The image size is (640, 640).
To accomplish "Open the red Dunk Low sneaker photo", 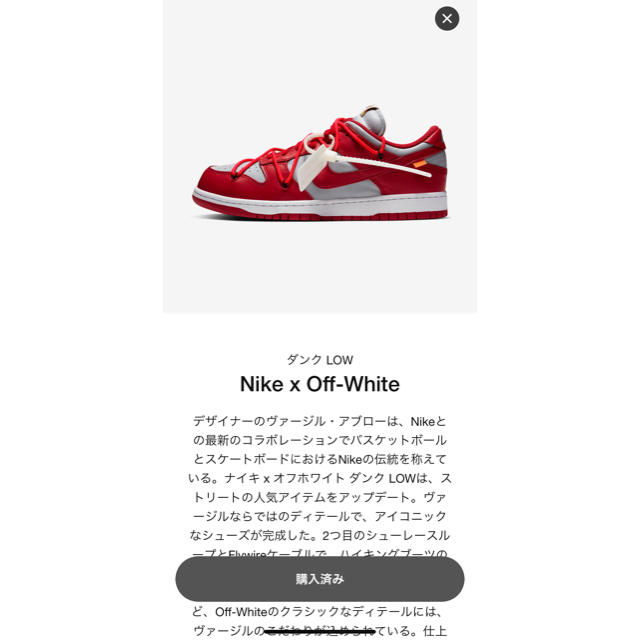I will [x=320, y=163].
